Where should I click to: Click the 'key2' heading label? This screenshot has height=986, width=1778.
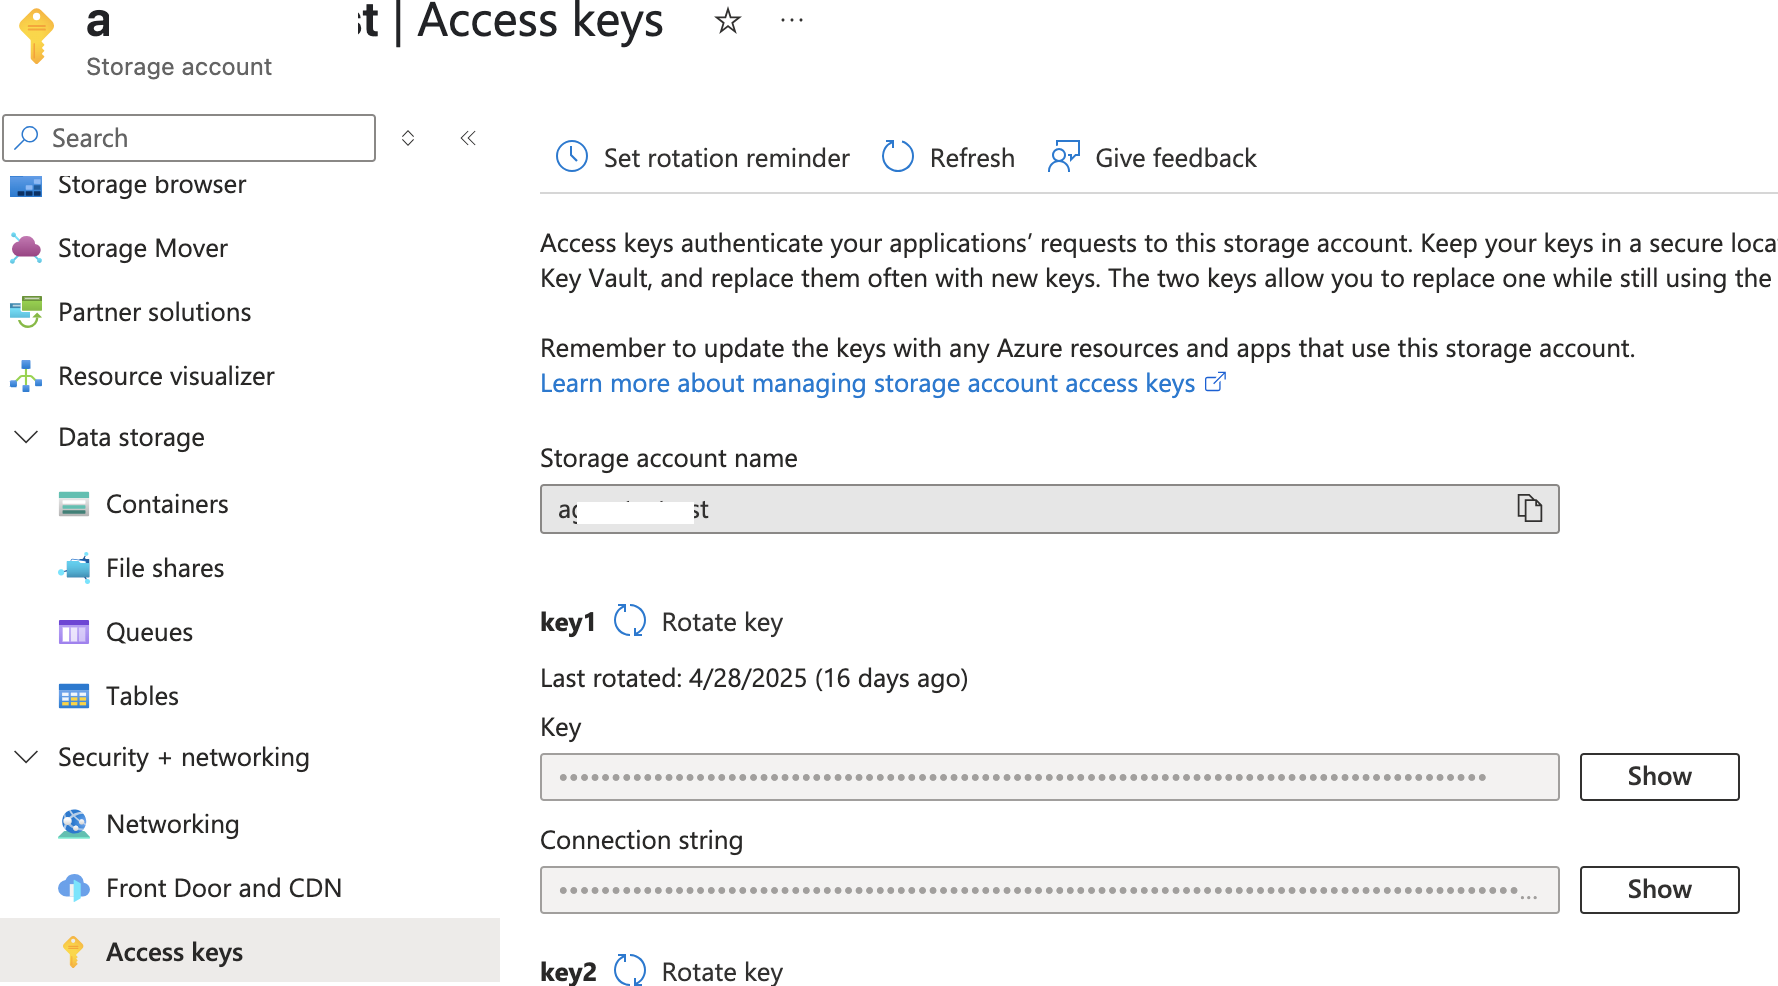pyautogui.click(x=568, y=971)
